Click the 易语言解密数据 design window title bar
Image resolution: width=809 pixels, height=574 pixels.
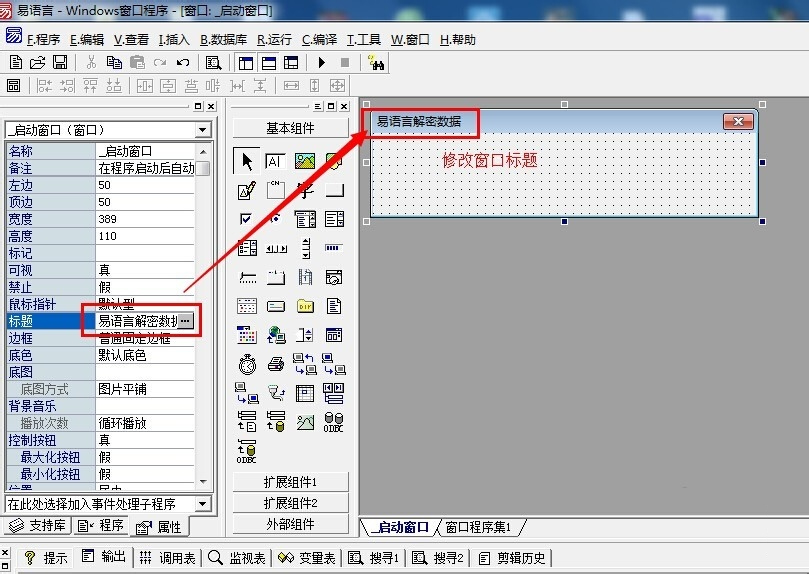click(564, 122)
